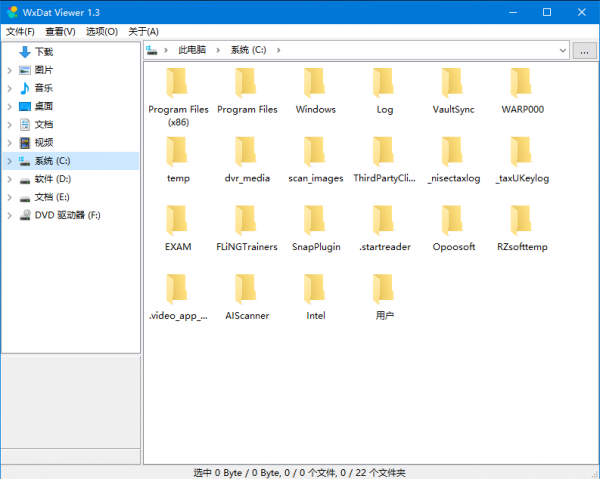Click the 用户 folder icon

(x=384, y=289)
